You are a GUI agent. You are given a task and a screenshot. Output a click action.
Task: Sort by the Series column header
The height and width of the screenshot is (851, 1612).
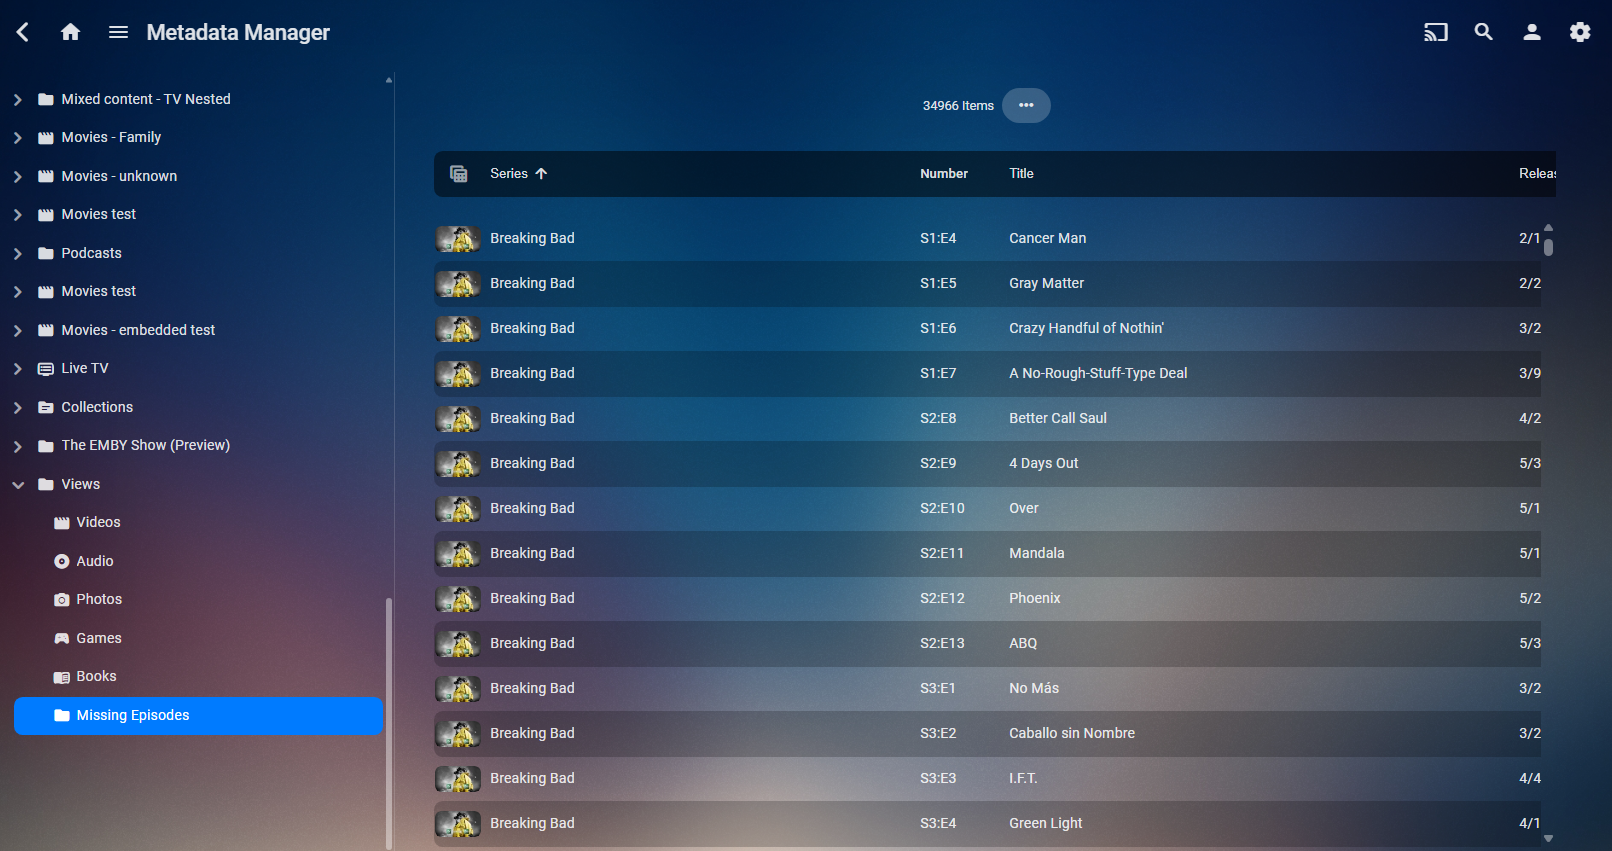[518, 174]
